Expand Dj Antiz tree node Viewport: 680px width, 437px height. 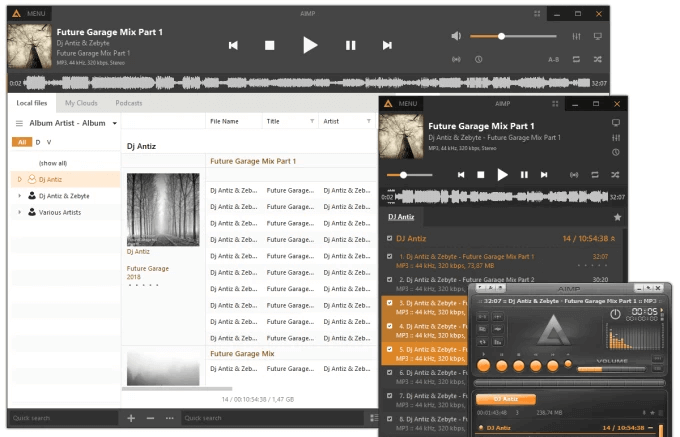pos(20,179)
